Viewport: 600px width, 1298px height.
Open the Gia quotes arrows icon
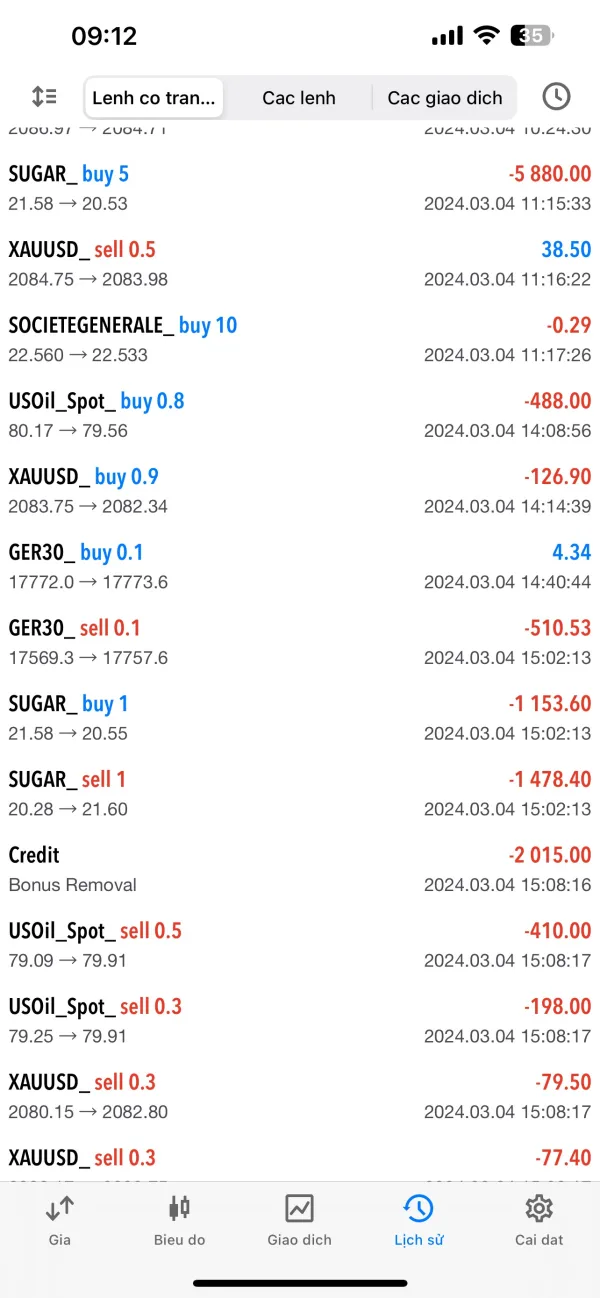pos(59,1209)
